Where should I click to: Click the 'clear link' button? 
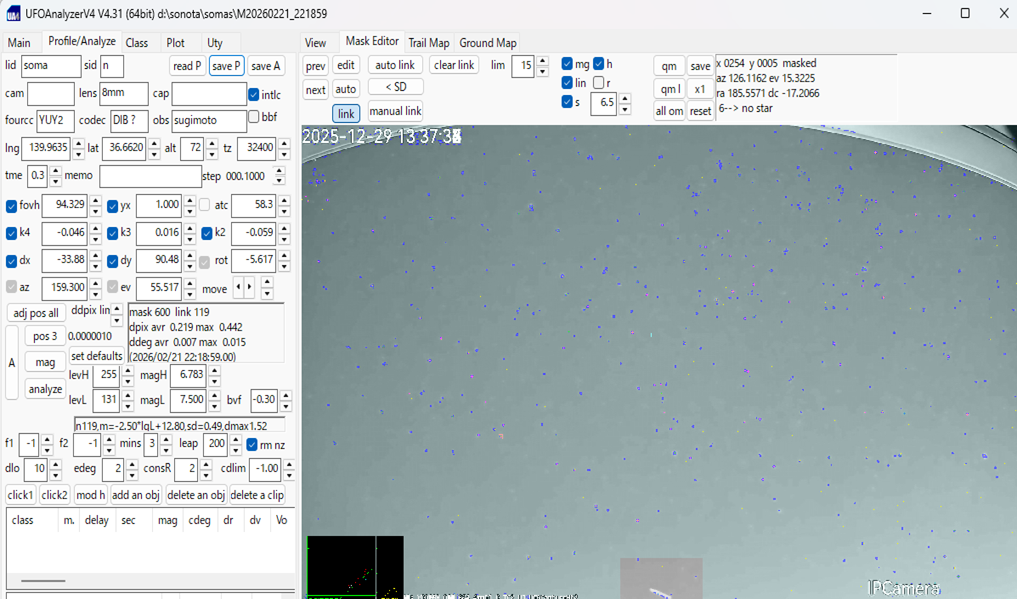454,65
